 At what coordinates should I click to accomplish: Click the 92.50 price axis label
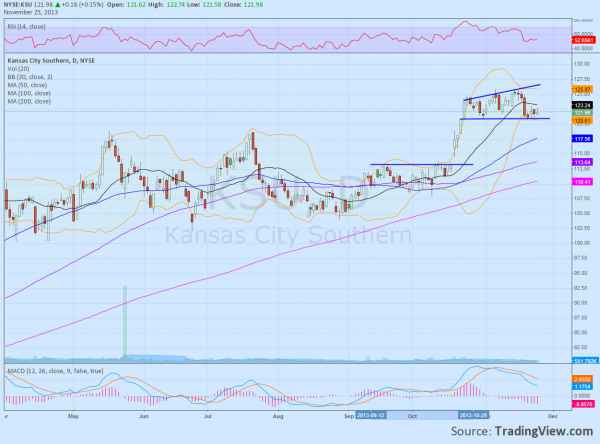pyautogui.click(x=582, y=288)
